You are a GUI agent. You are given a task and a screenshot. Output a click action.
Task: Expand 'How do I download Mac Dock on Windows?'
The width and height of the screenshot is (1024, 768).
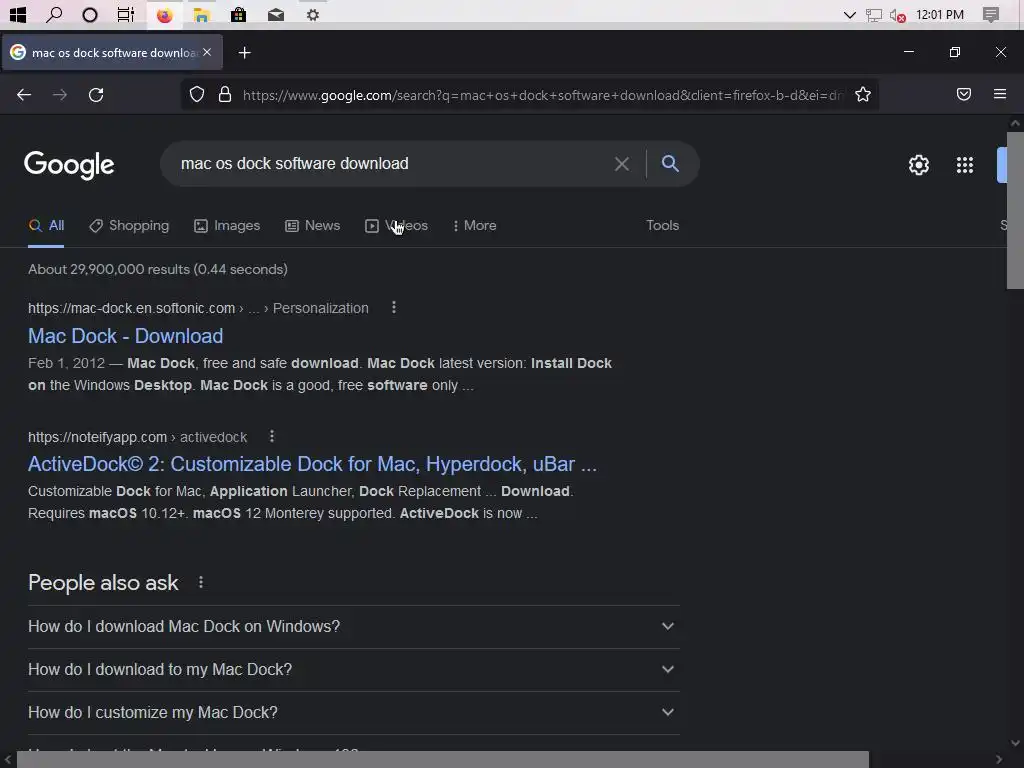353,626
